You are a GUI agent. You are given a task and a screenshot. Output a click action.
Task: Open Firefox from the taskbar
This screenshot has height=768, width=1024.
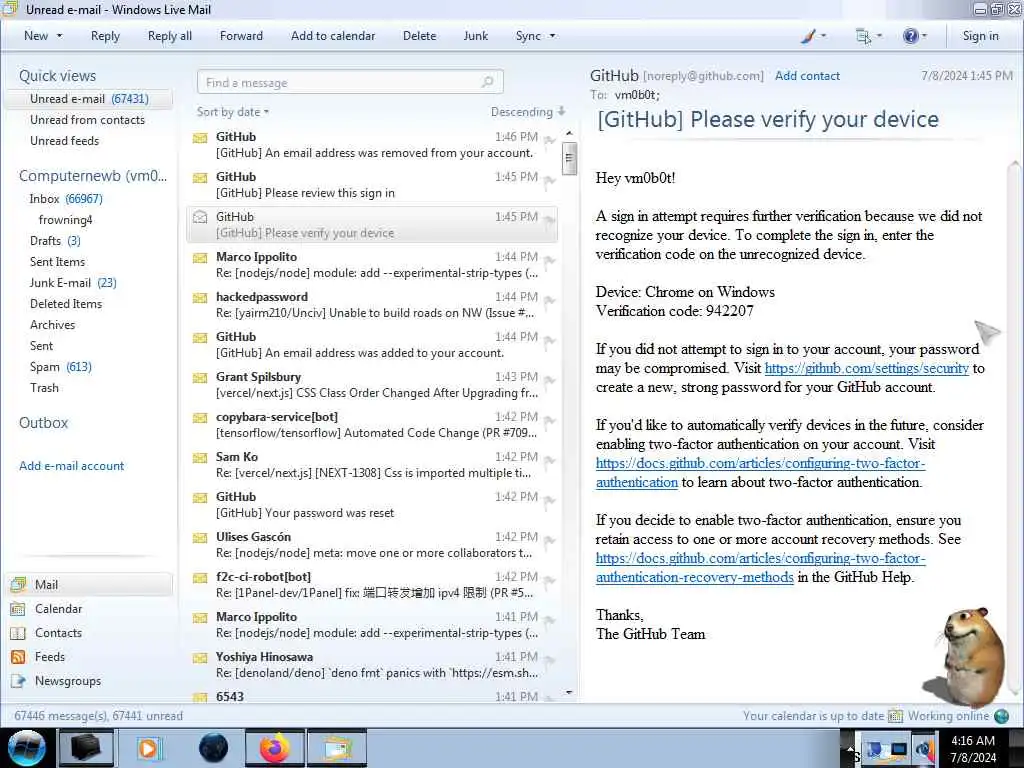click(x=275, y=748)
